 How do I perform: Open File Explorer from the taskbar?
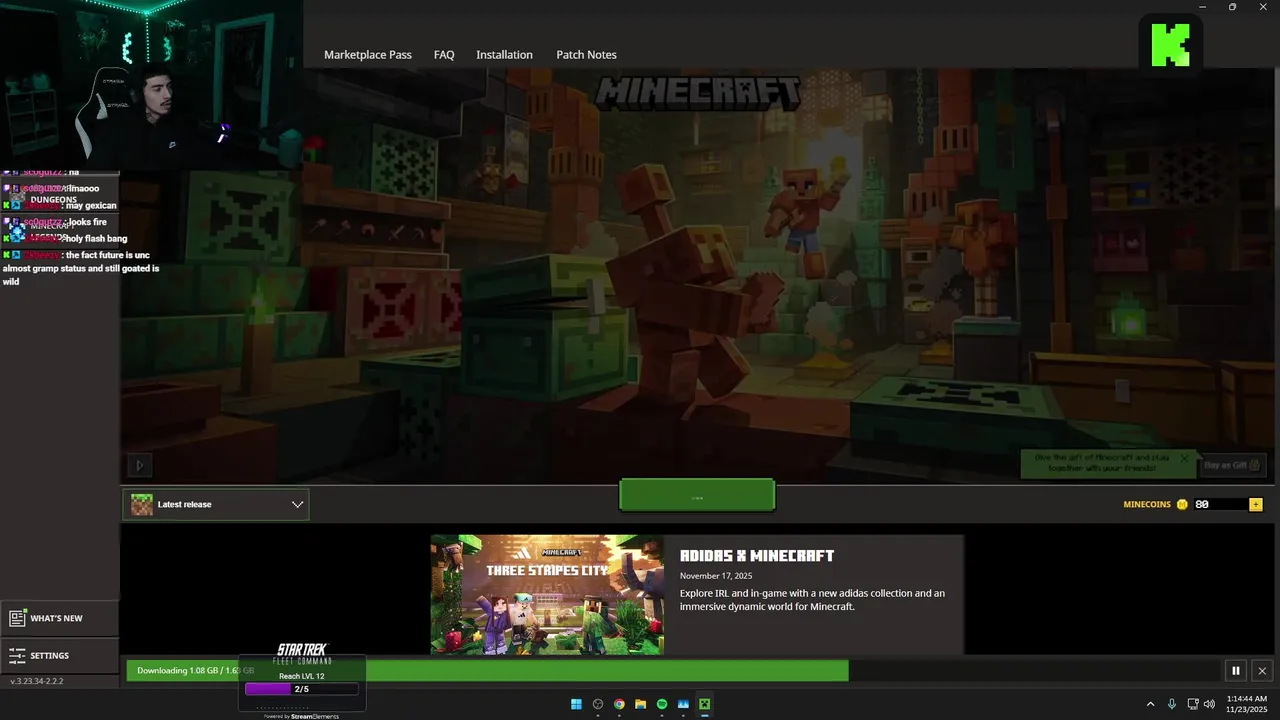coord(641,704)
